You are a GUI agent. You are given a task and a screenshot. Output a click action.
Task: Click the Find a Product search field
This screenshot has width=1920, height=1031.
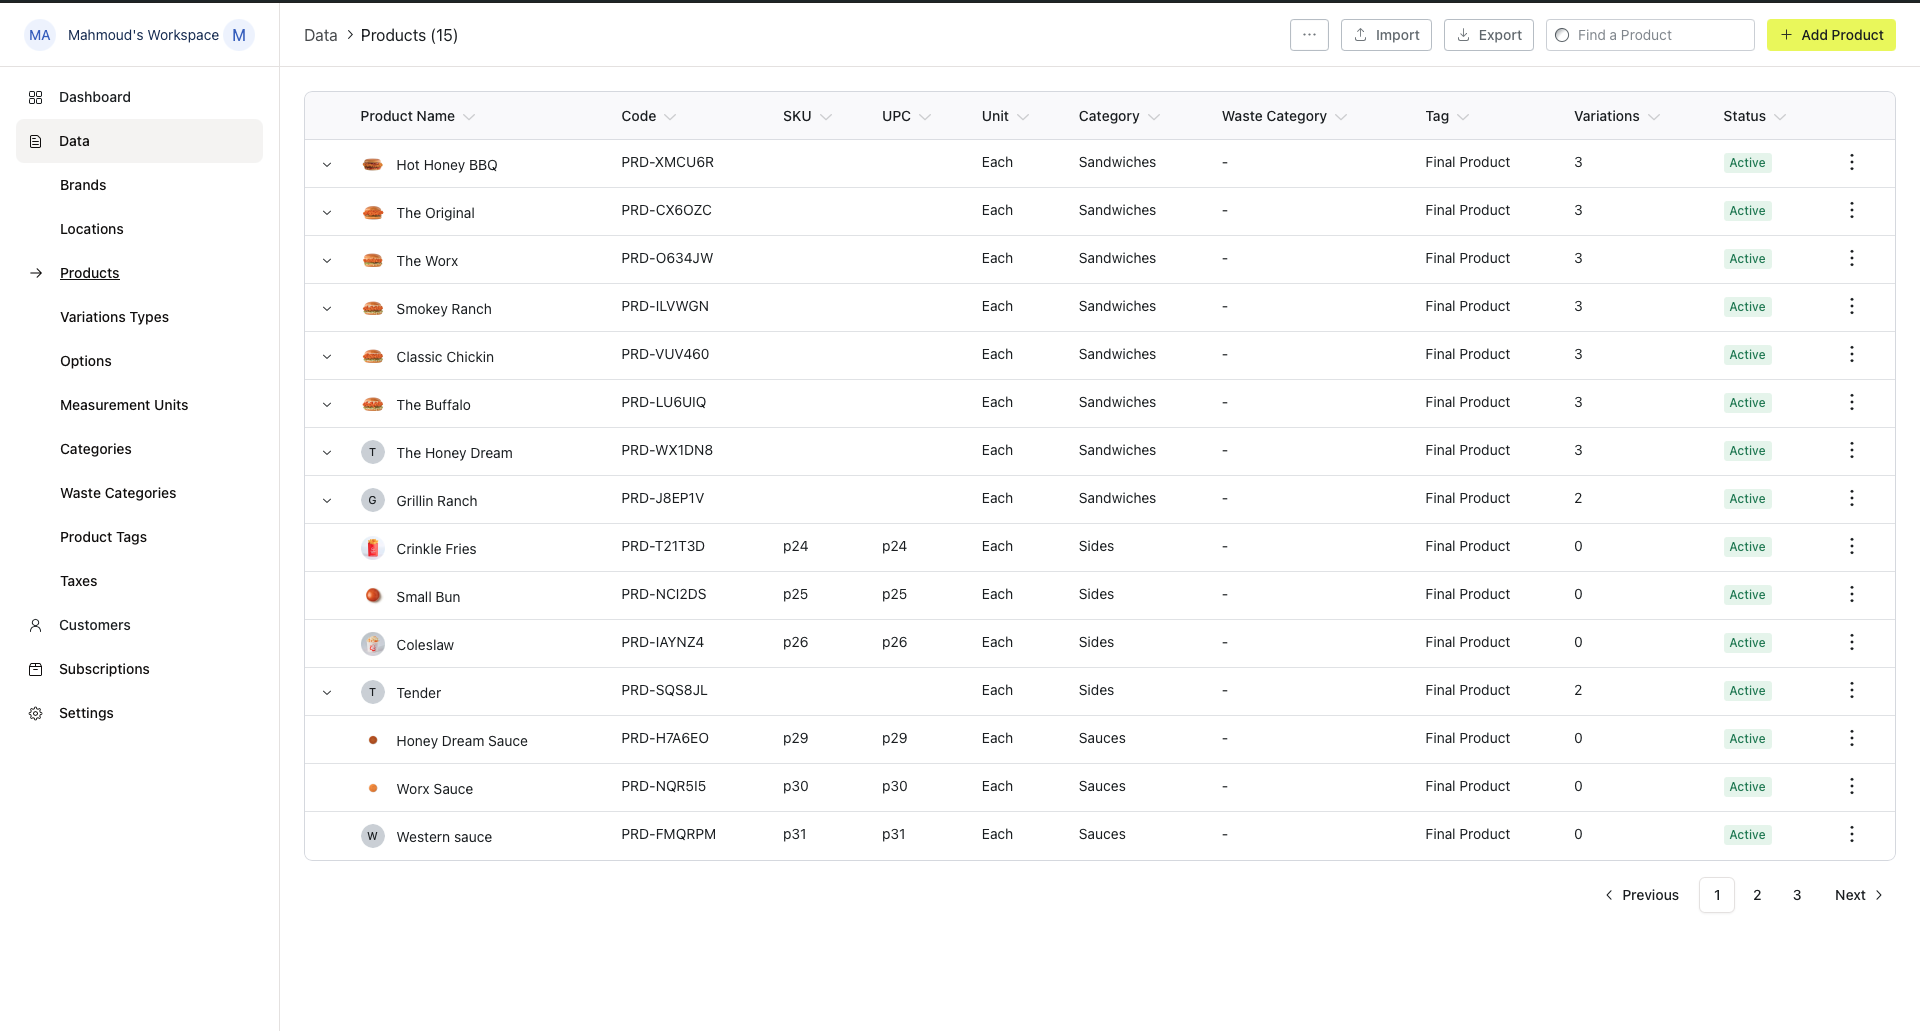click(x=1650, y=35)
